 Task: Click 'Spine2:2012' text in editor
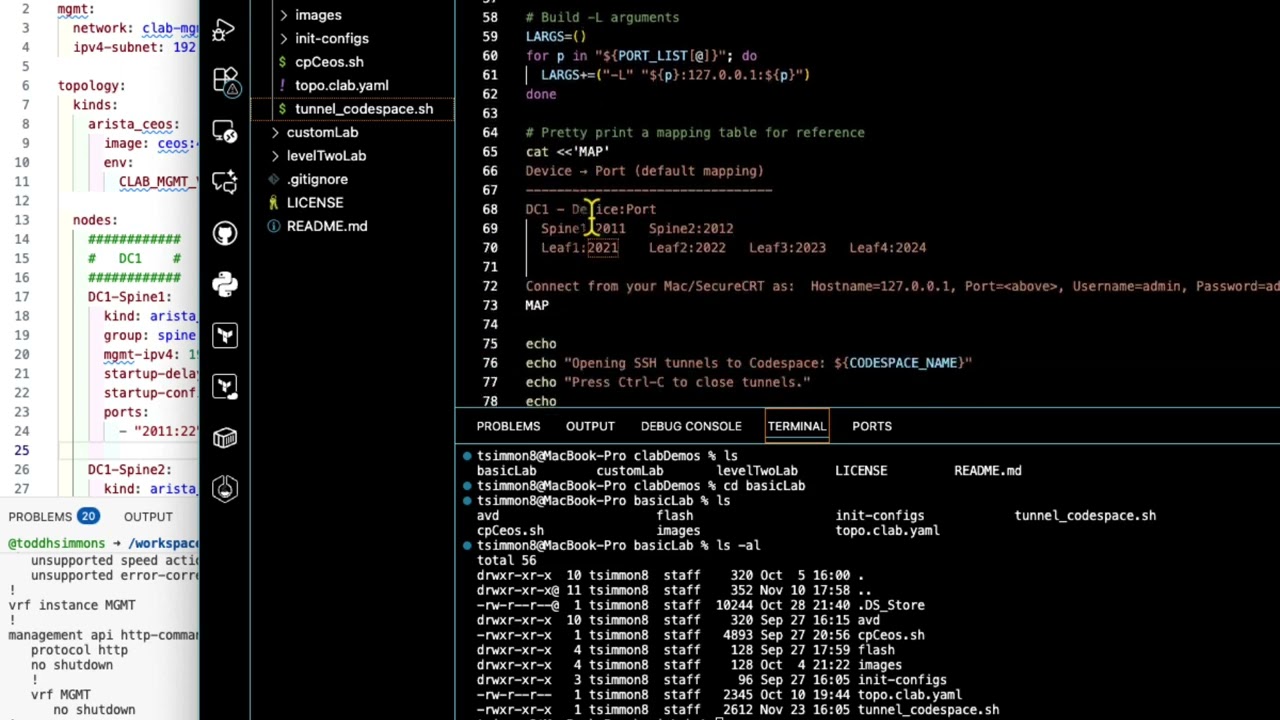click(x=691, y=229)
